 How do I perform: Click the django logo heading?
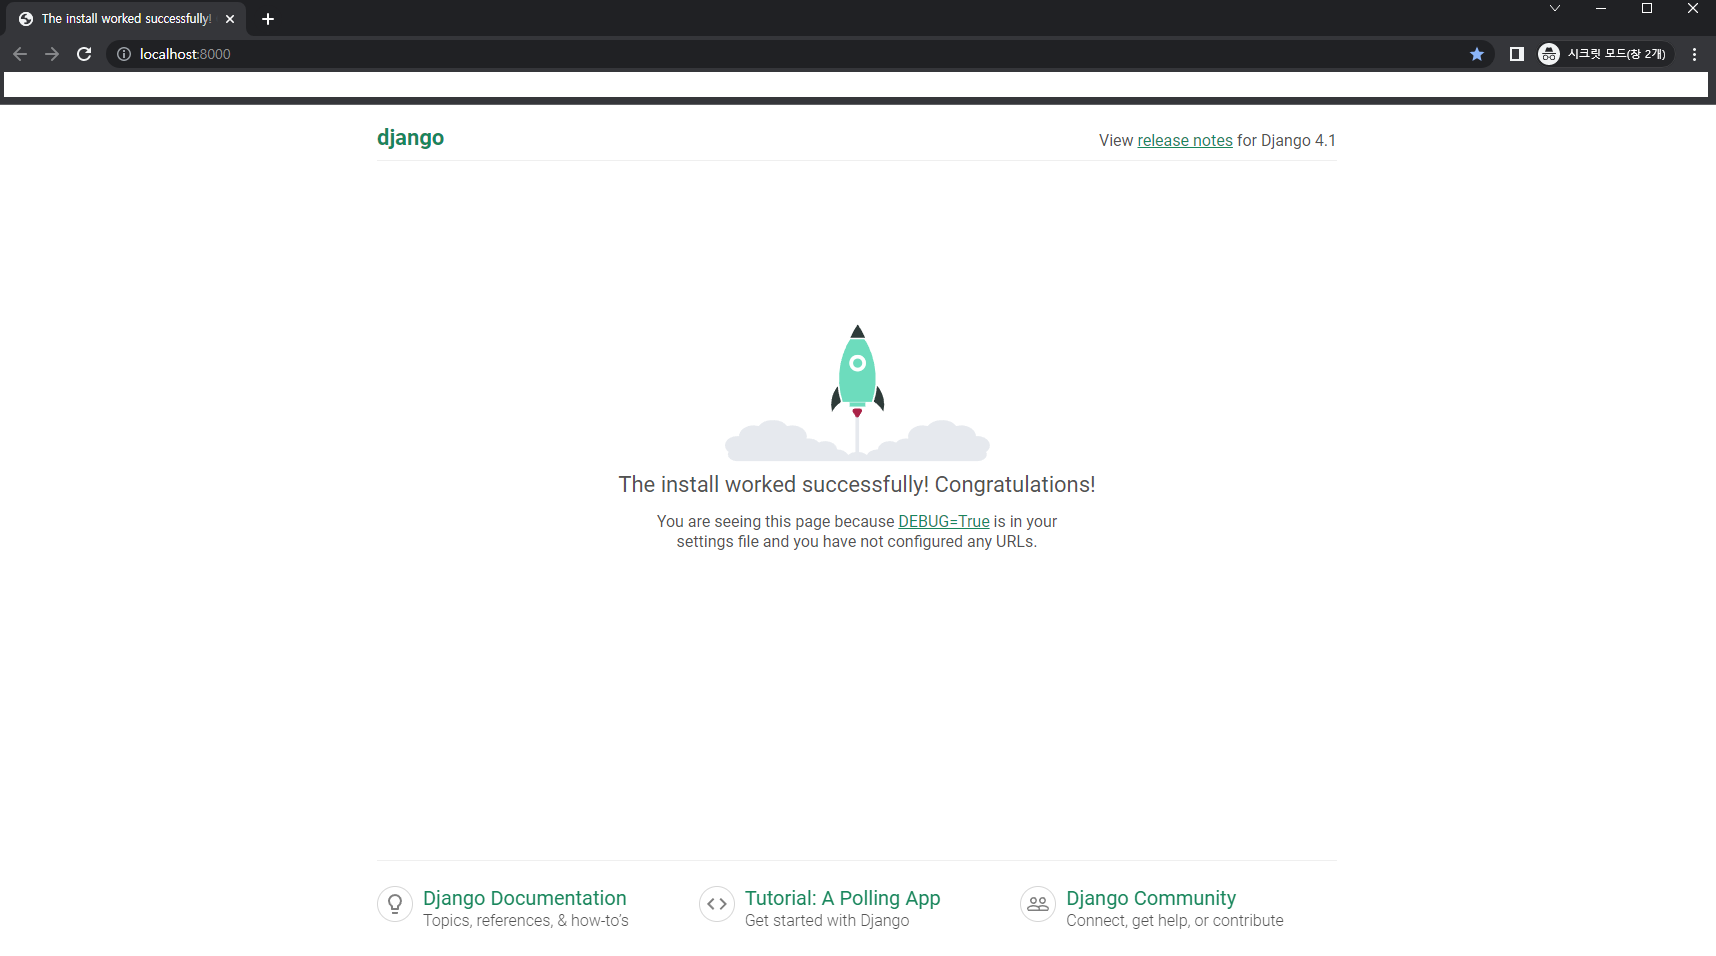coord(410,138)
